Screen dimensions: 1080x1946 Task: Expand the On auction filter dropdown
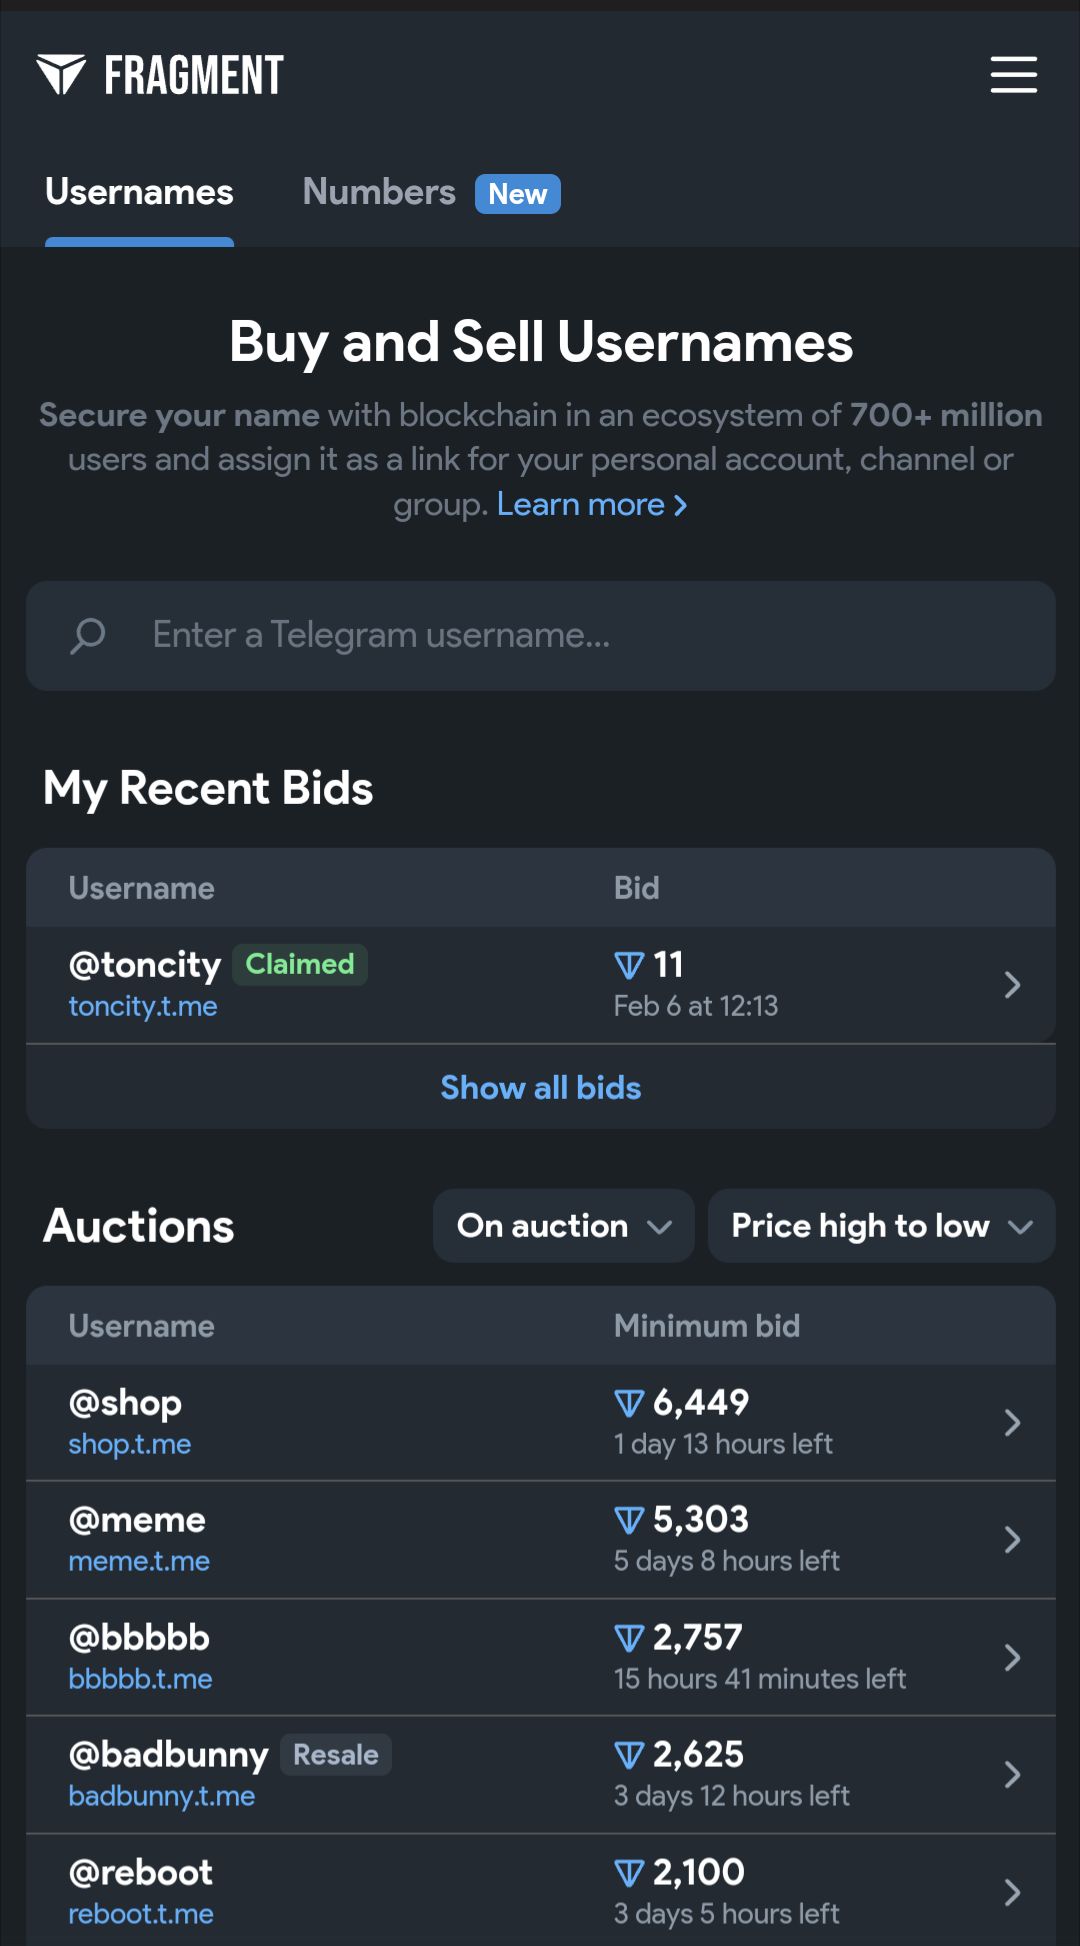(563, 1226)
